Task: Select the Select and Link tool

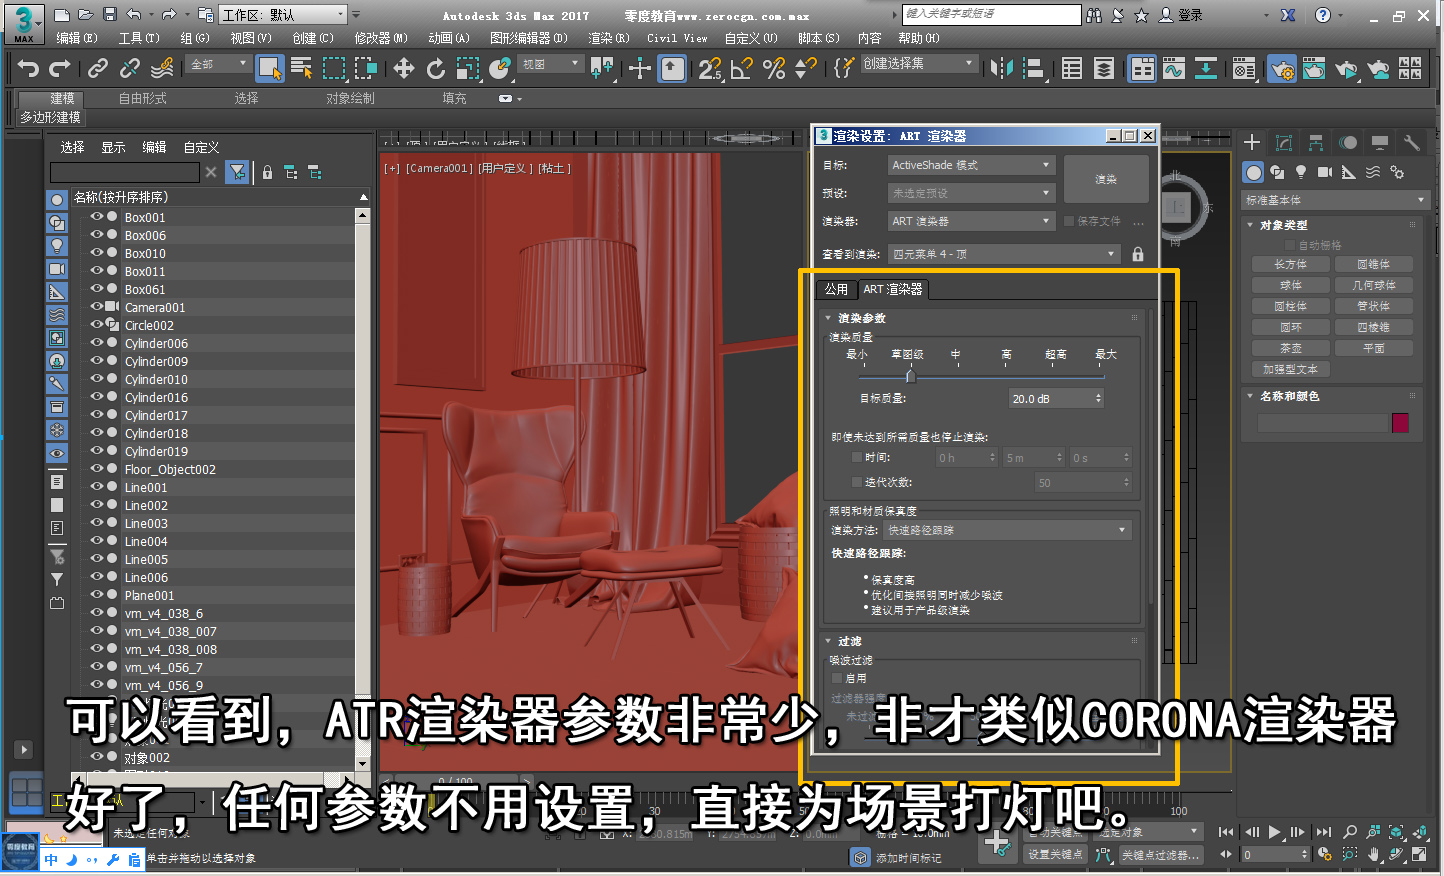Action: click(x=97, y=68)
